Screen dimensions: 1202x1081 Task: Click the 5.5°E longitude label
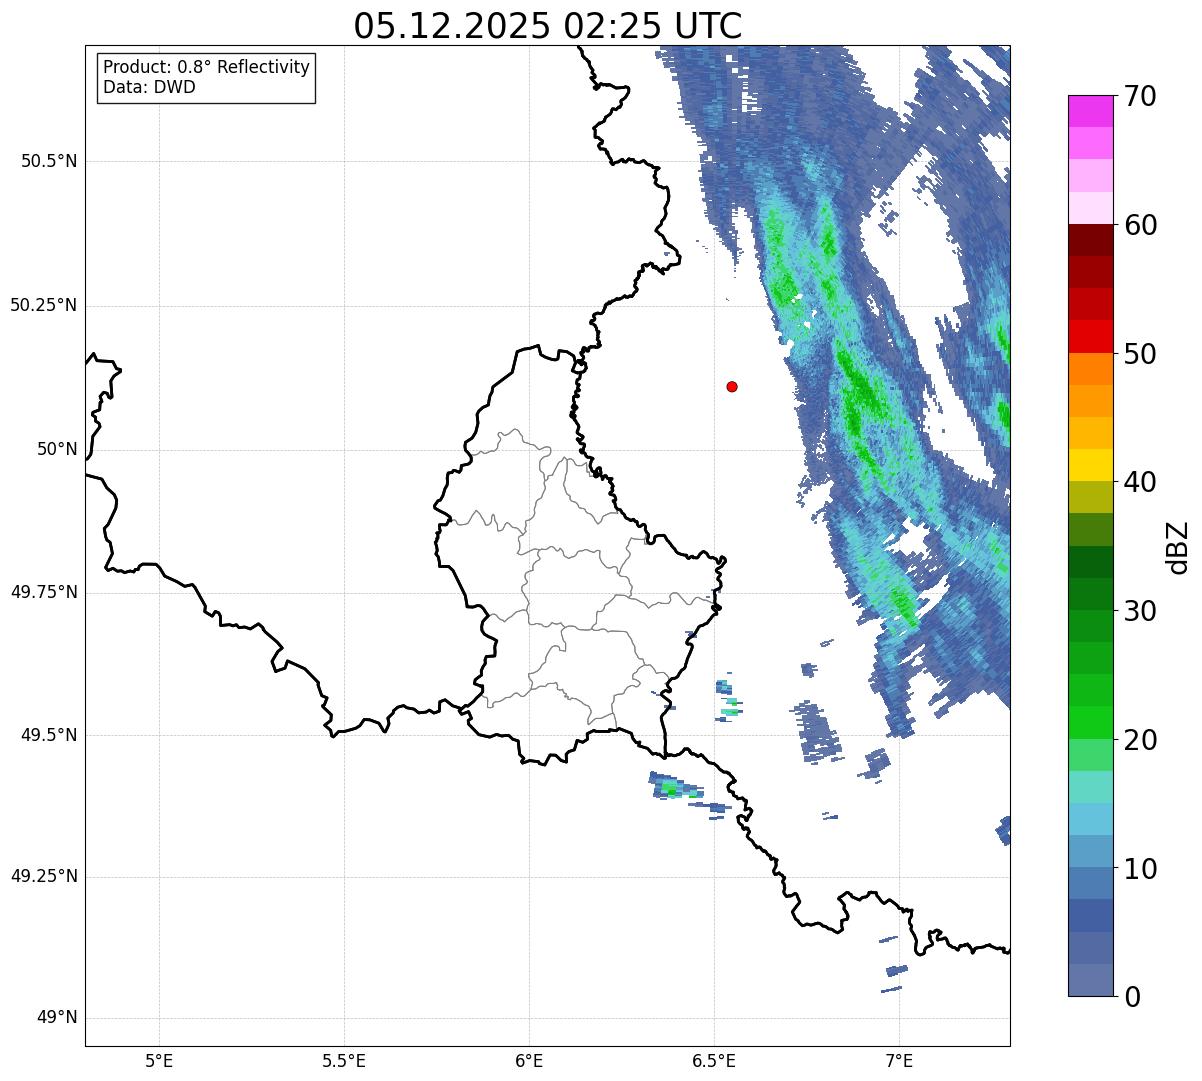pyautogui.click(x=344, y=1060)
